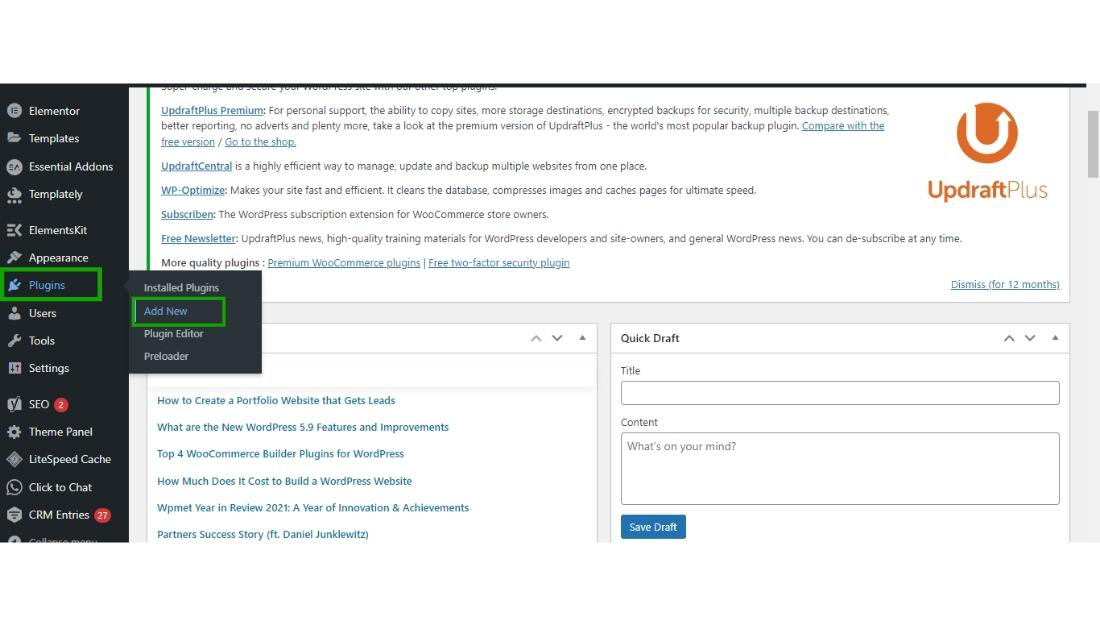Click the Elementor sidebar icon

[14, 111]
